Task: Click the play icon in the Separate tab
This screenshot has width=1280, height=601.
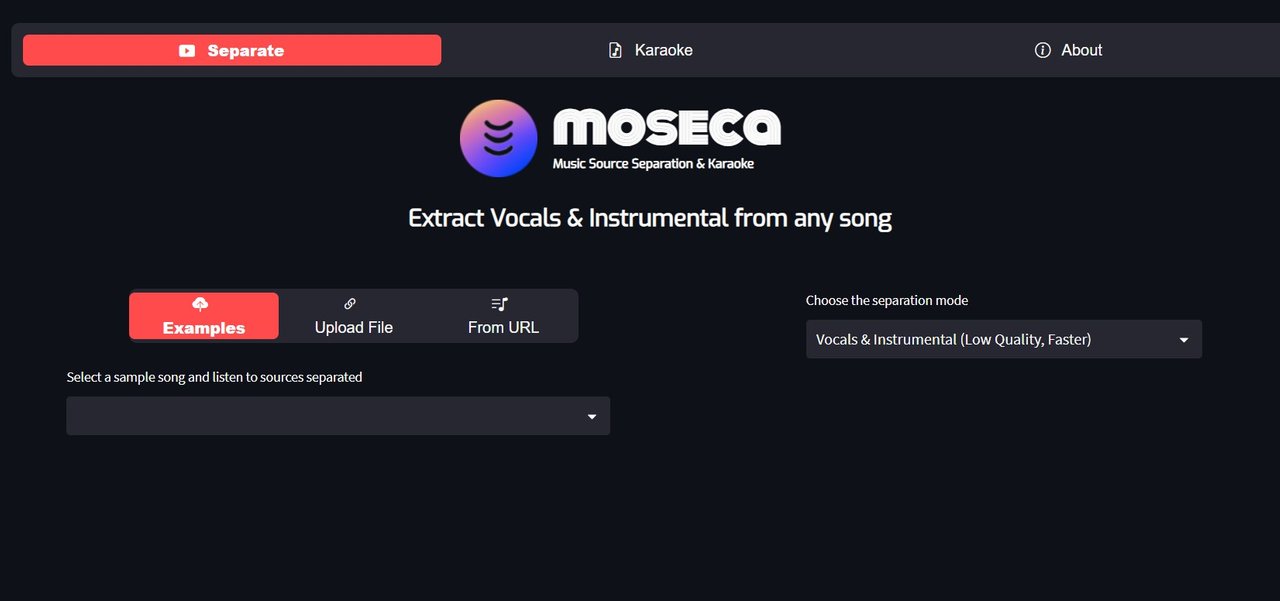Action: [187, 50]
